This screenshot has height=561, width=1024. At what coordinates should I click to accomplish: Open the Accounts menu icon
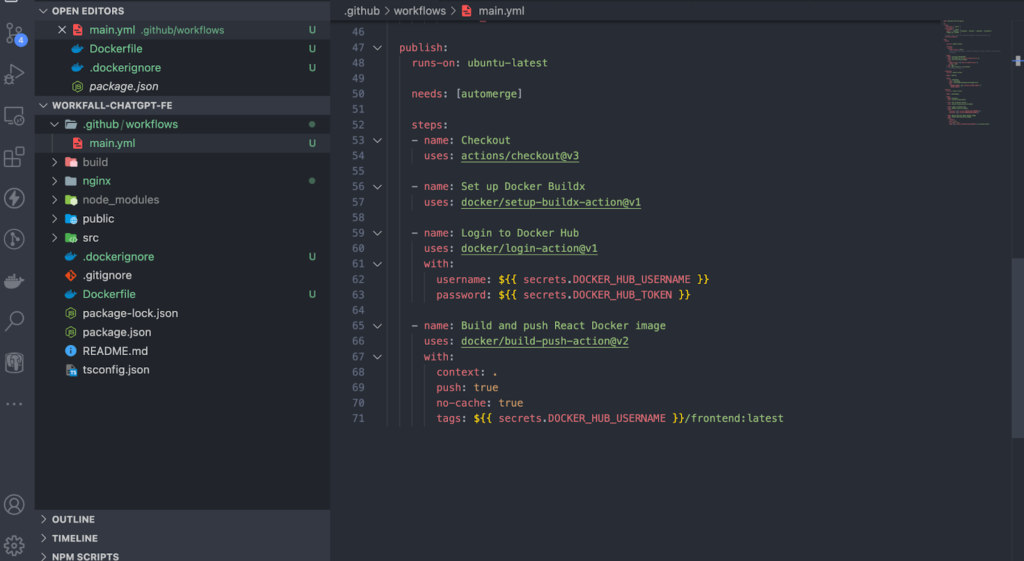[x=14, y=504]
